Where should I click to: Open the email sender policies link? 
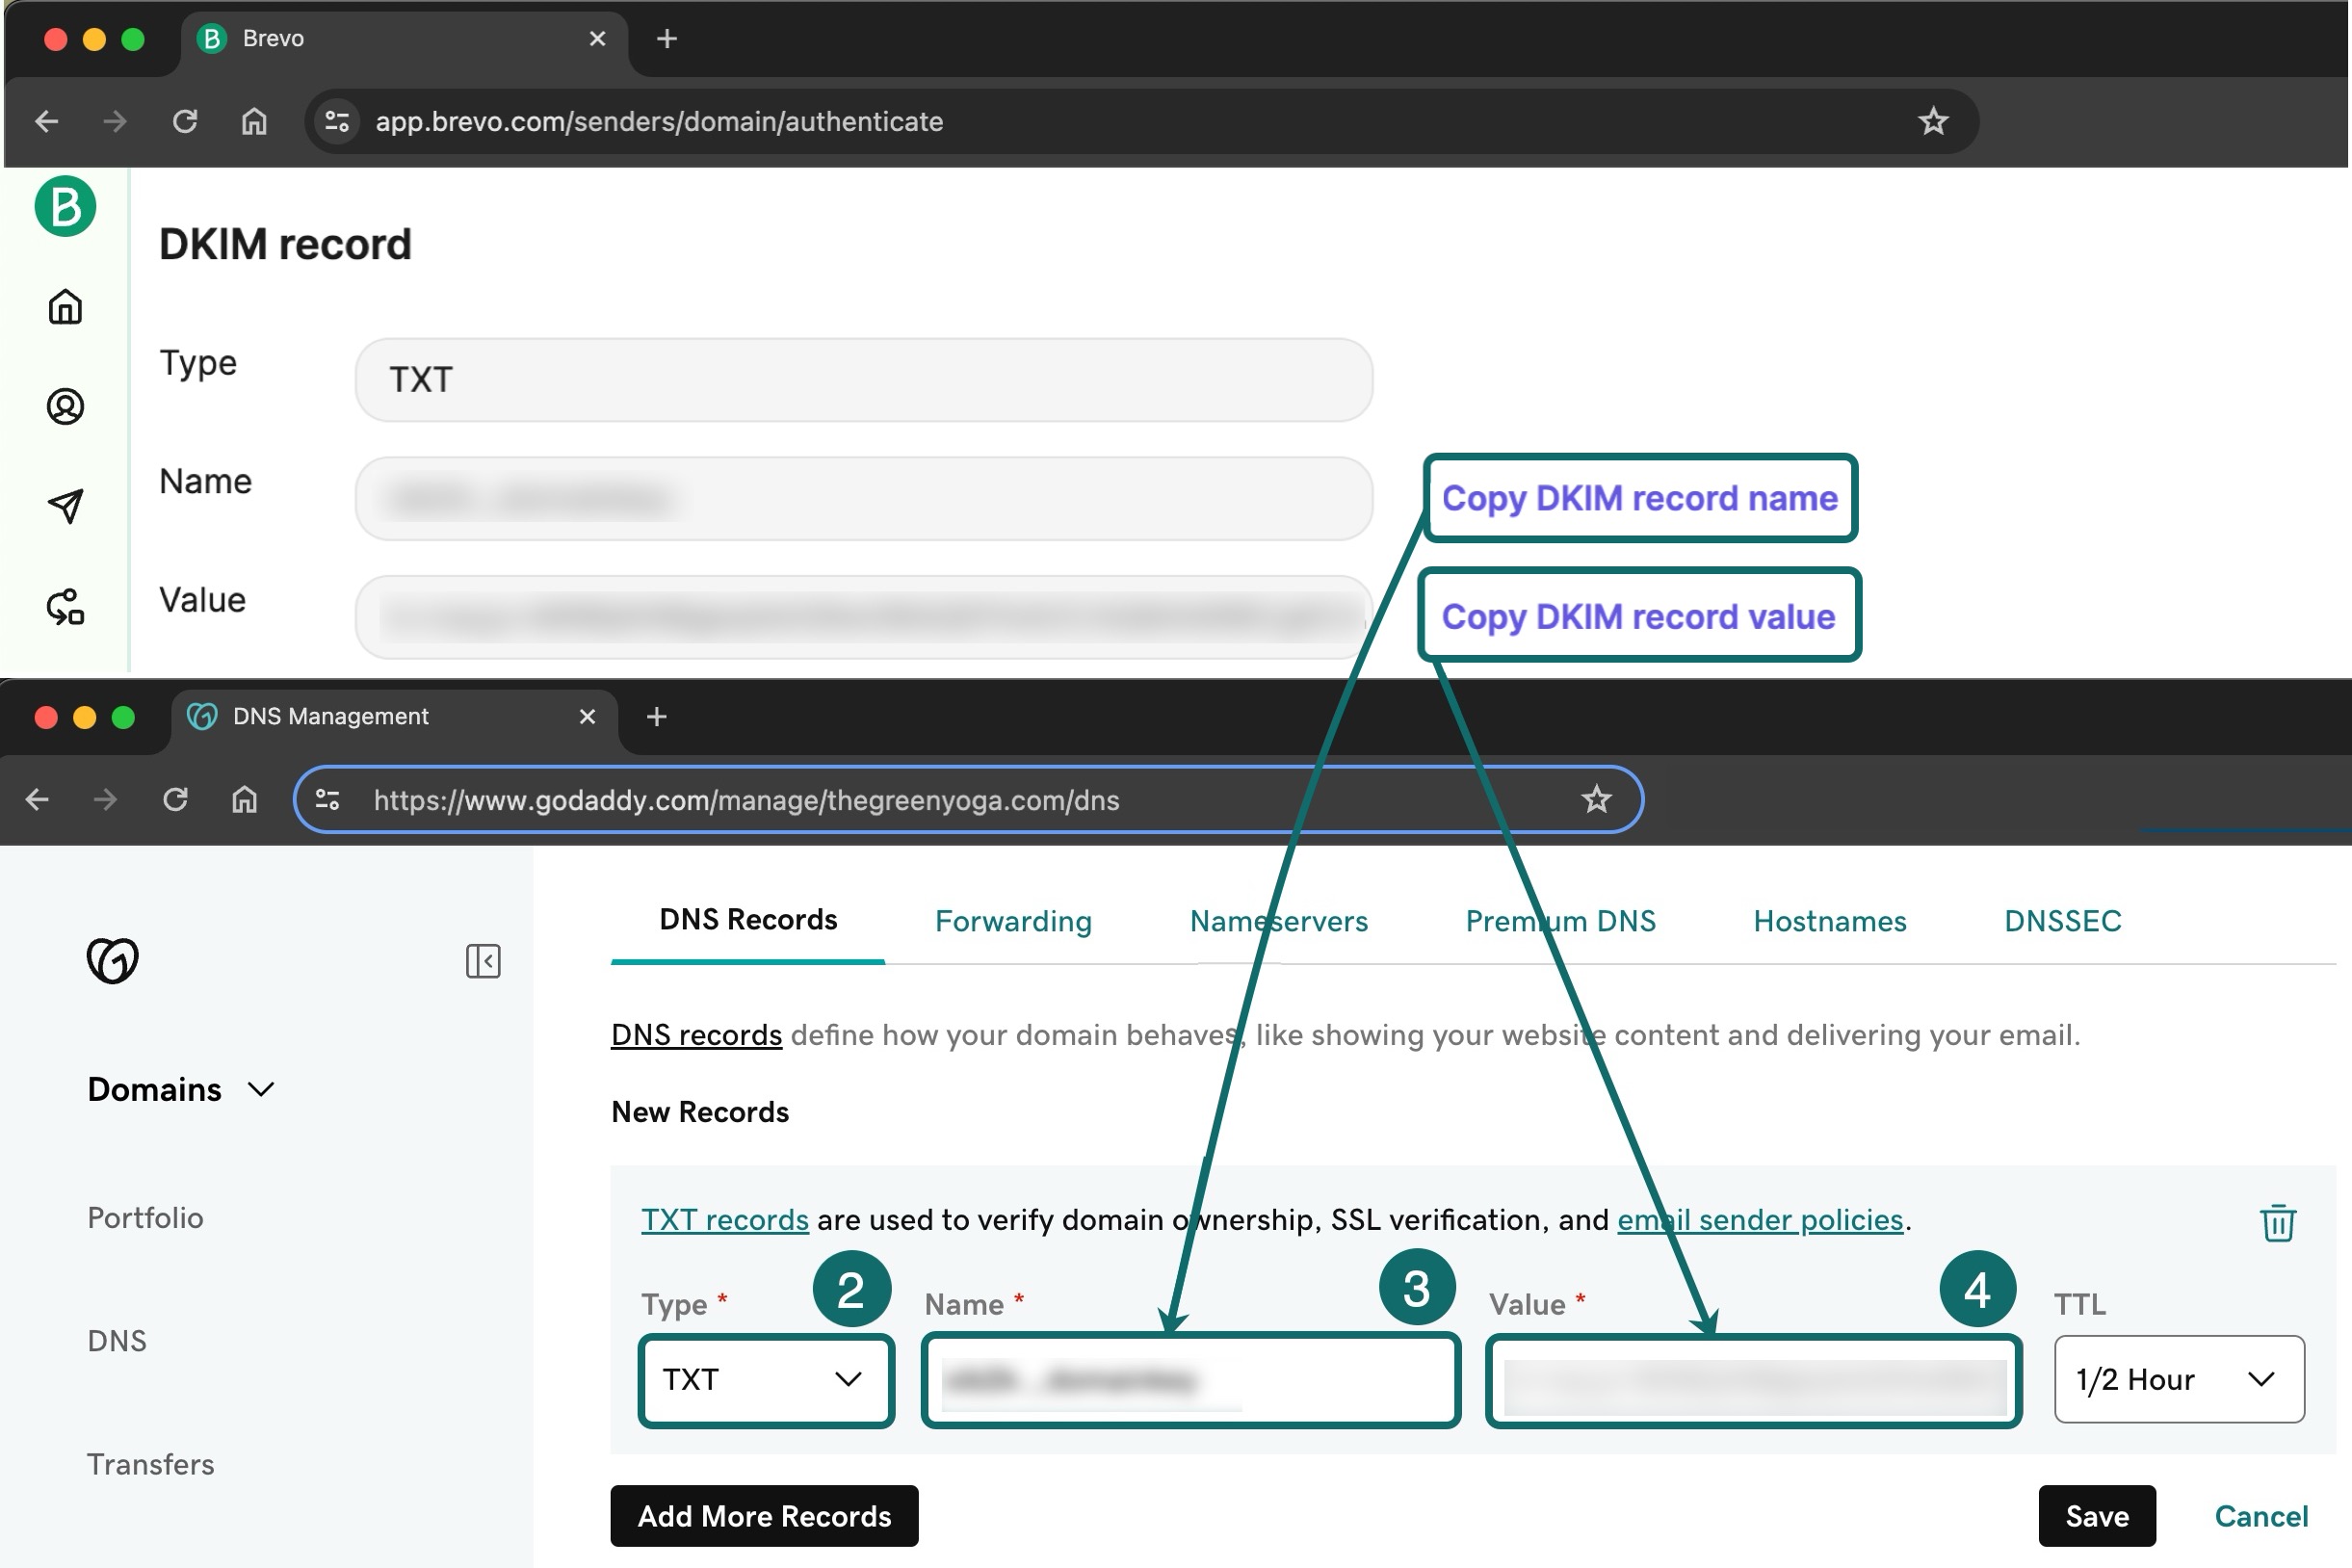coord(1759,1219)
